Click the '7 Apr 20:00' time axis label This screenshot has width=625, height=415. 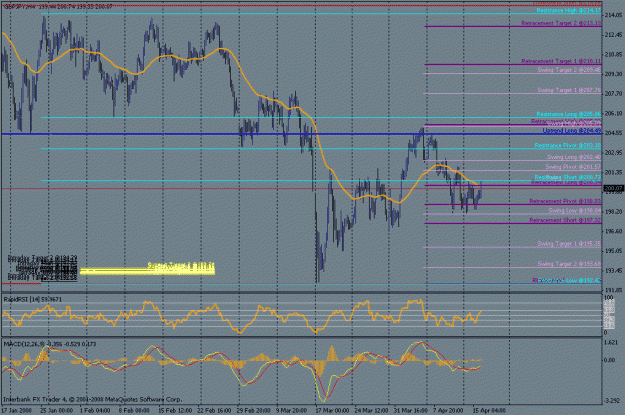click(x=448, y=411)
